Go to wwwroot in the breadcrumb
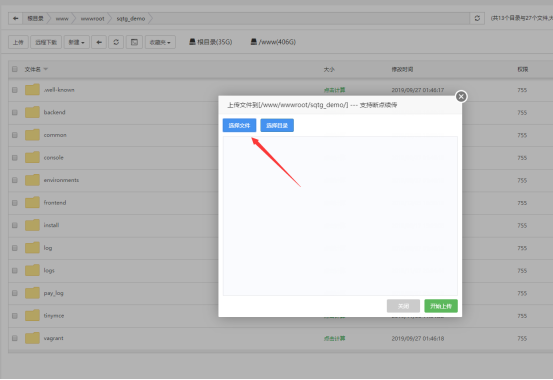The width and height of the screenshot is (553, 380). click(x=92, y=19)
